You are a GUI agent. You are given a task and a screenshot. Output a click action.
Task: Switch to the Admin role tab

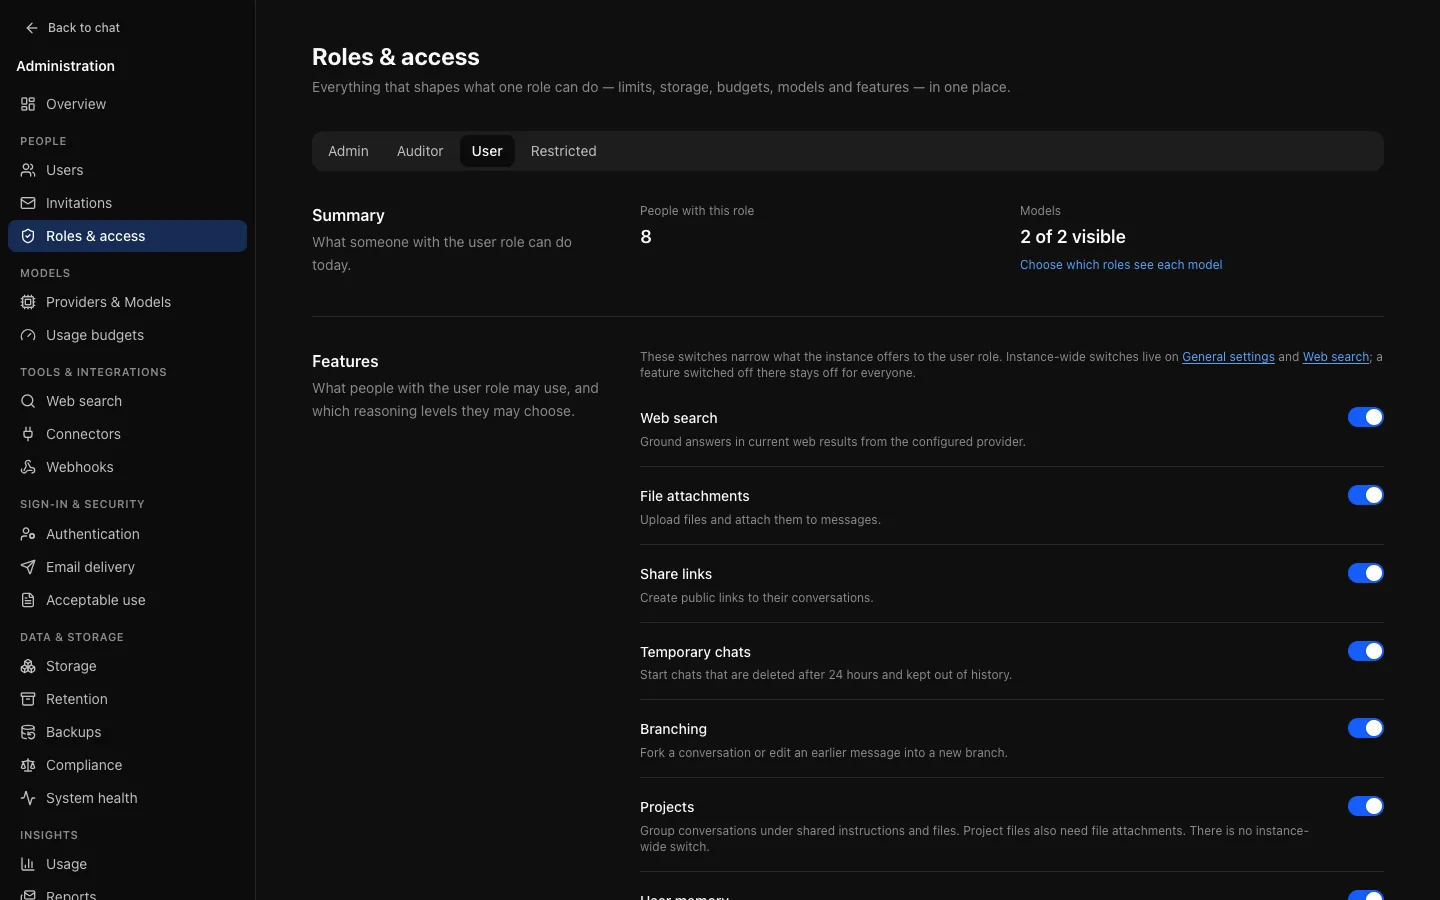[x=348, y=151]
